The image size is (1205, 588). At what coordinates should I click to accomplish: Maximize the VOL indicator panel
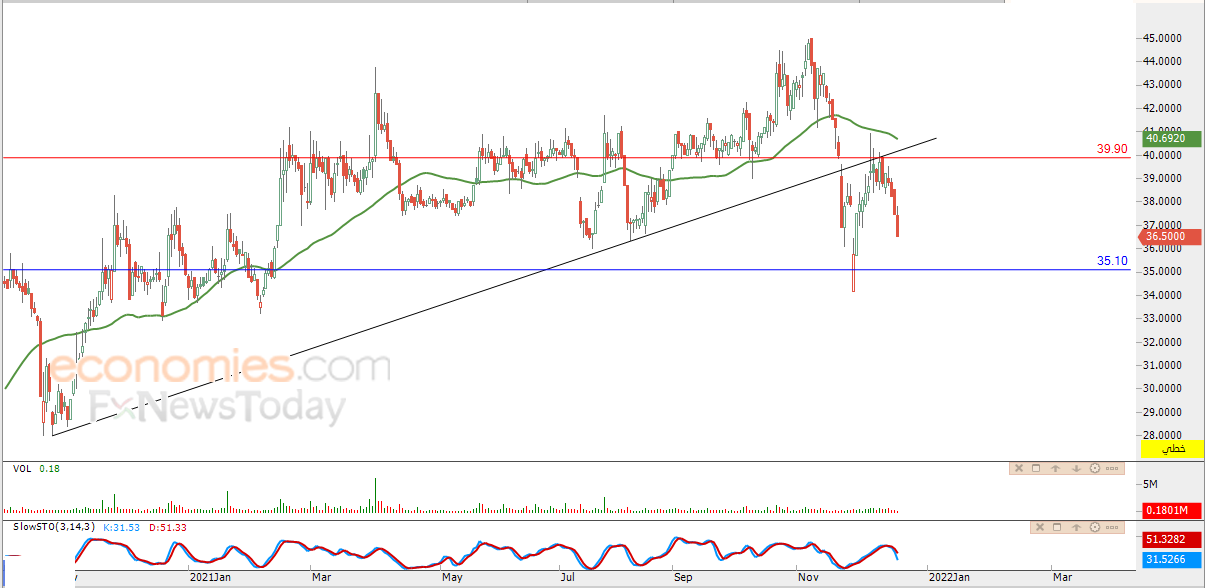coord(1036,468)
